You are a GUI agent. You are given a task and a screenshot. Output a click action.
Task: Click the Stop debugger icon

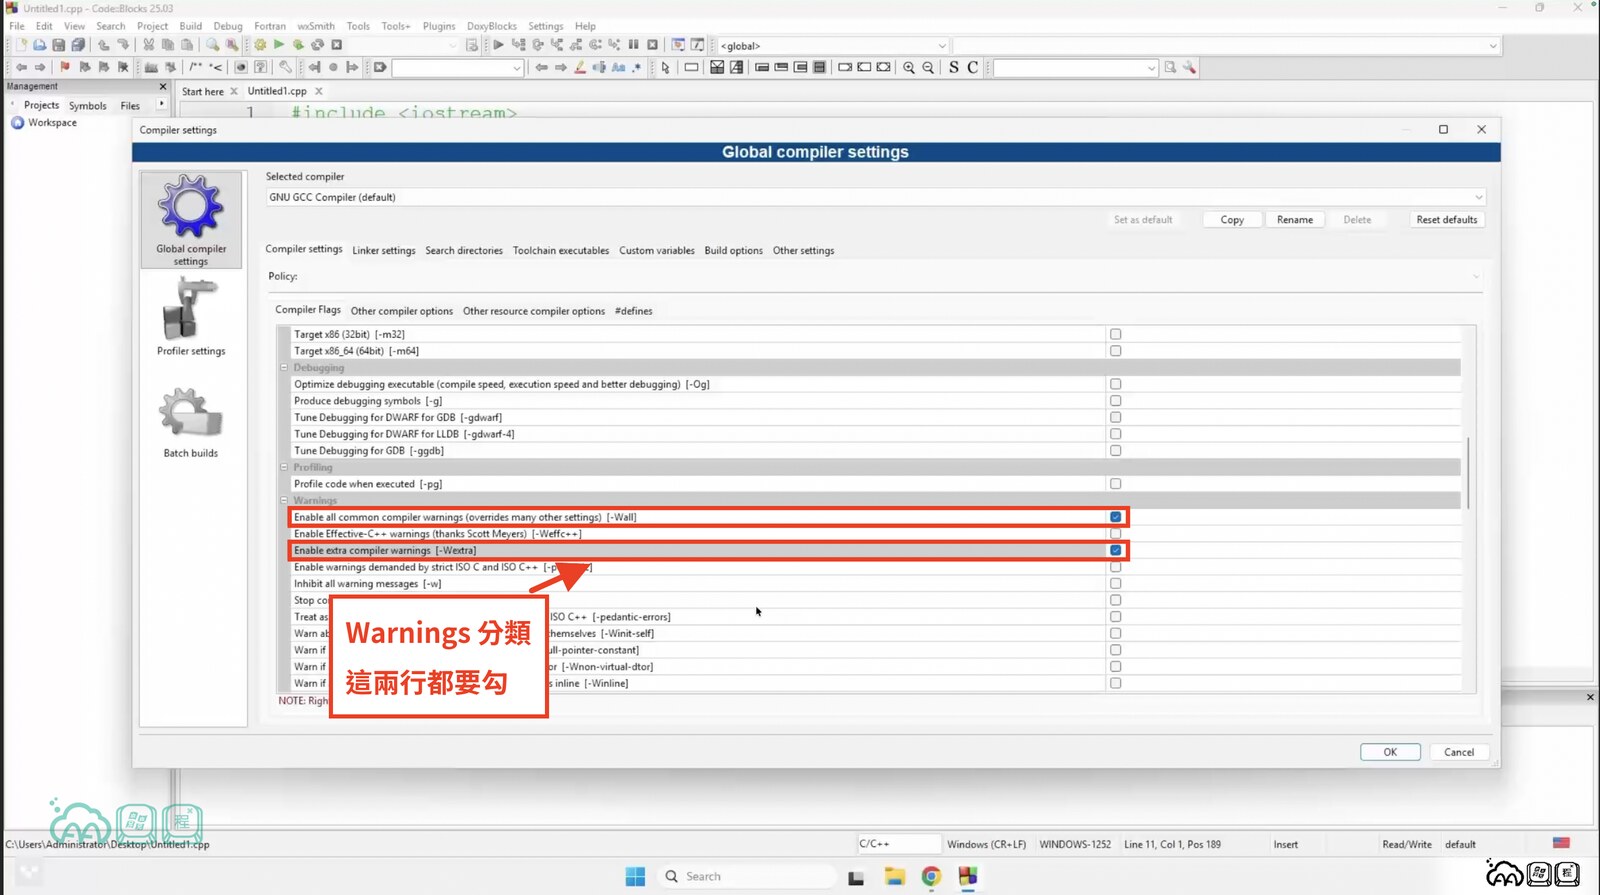click(x=653, y=45)
